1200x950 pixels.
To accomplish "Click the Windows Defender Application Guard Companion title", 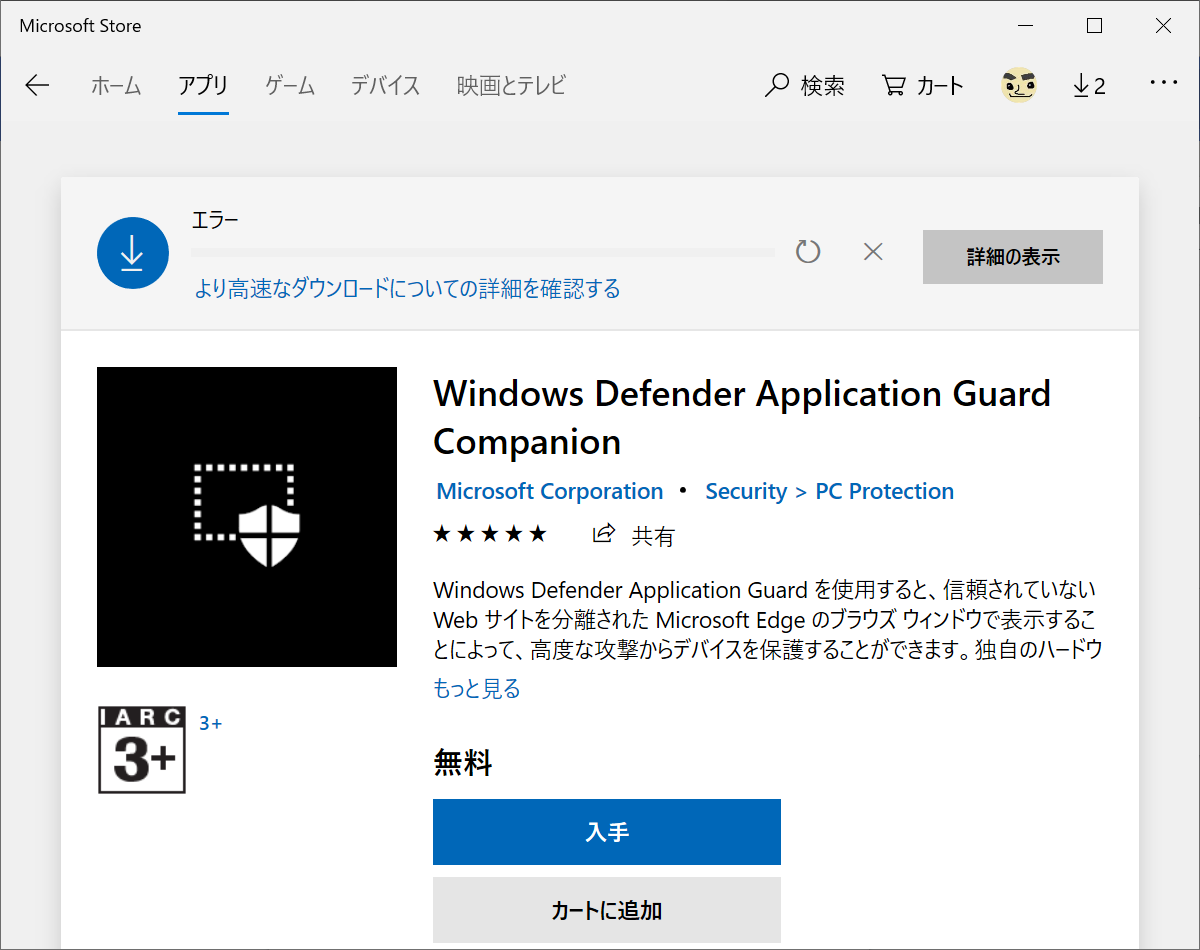I will click(x=742, y=417).
